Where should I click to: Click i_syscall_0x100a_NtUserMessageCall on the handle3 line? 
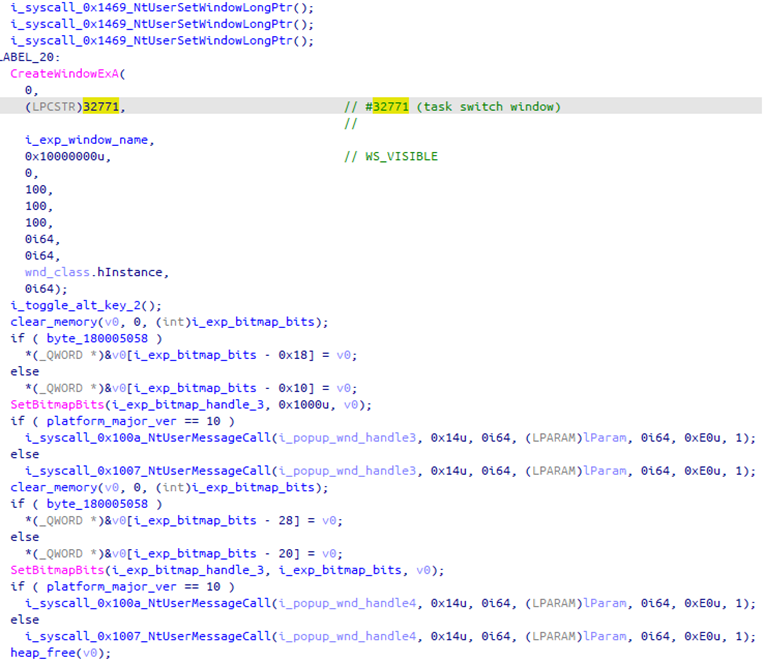click(x=147, y=438)
